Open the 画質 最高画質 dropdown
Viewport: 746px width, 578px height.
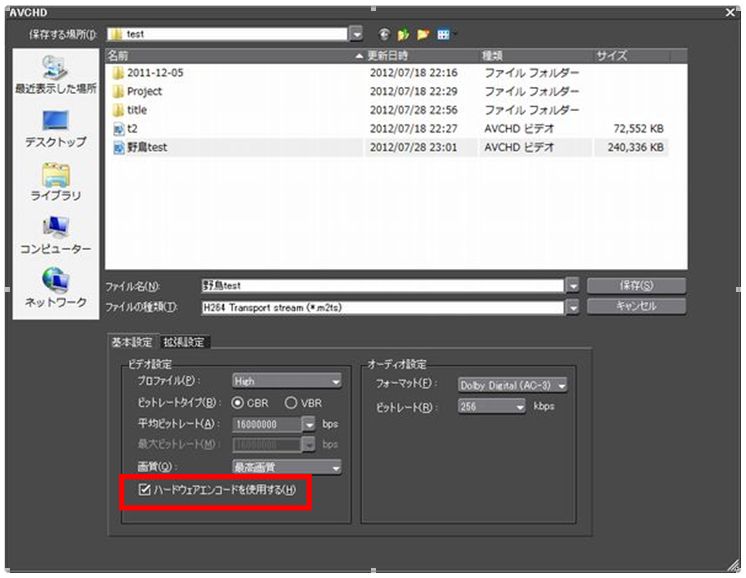pos(287,467)
